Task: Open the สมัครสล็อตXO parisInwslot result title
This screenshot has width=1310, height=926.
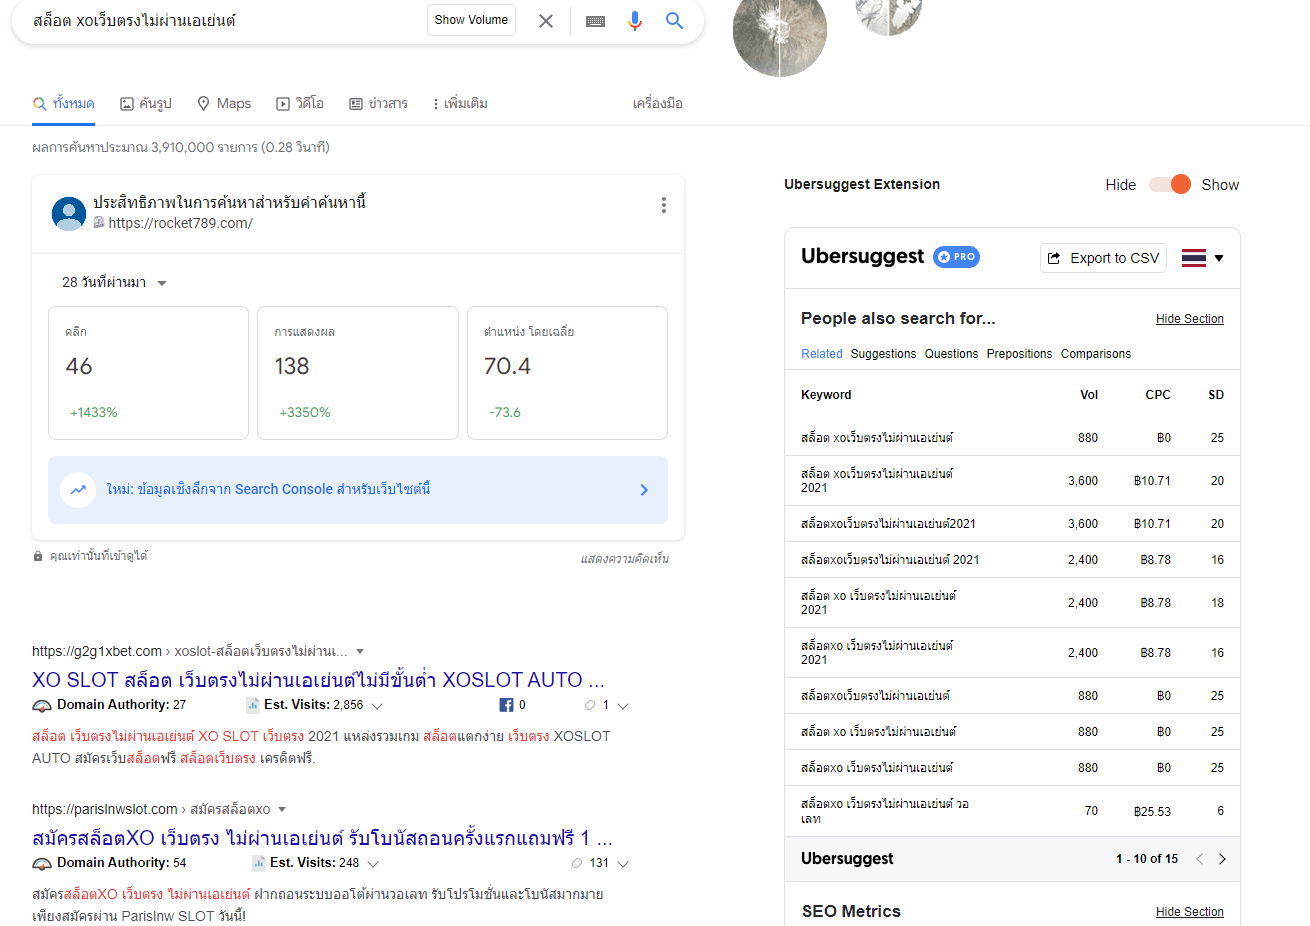Action: click(x=322, y=838)
